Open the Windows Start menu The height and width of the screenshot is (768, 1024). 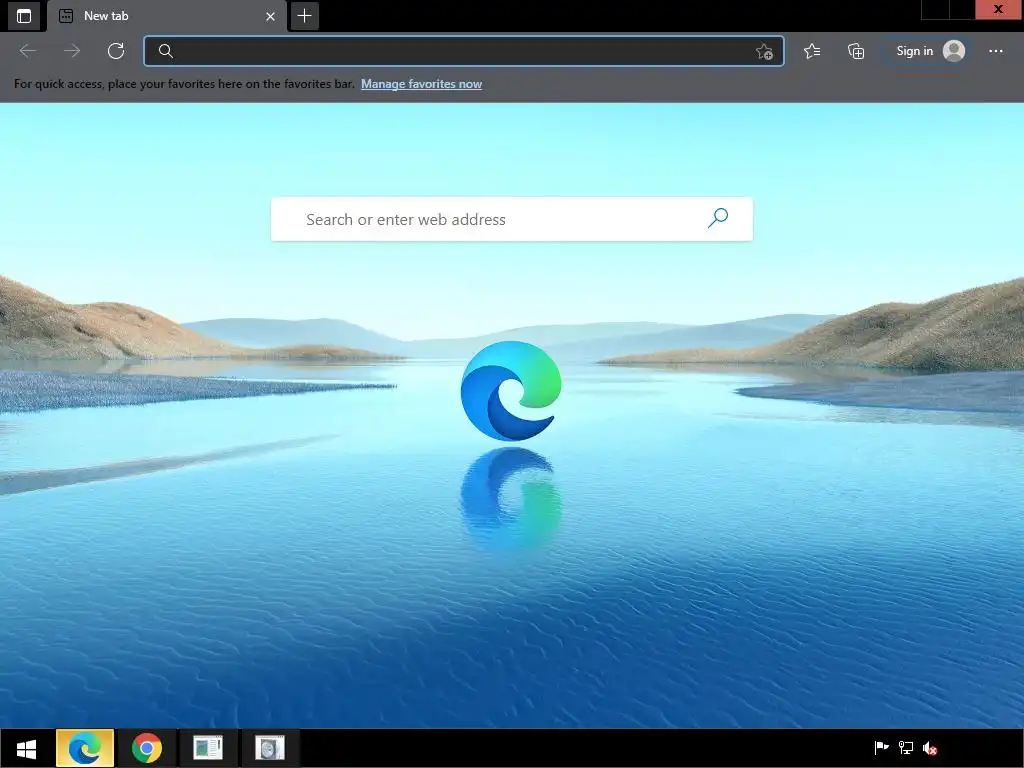pos(26,748)
